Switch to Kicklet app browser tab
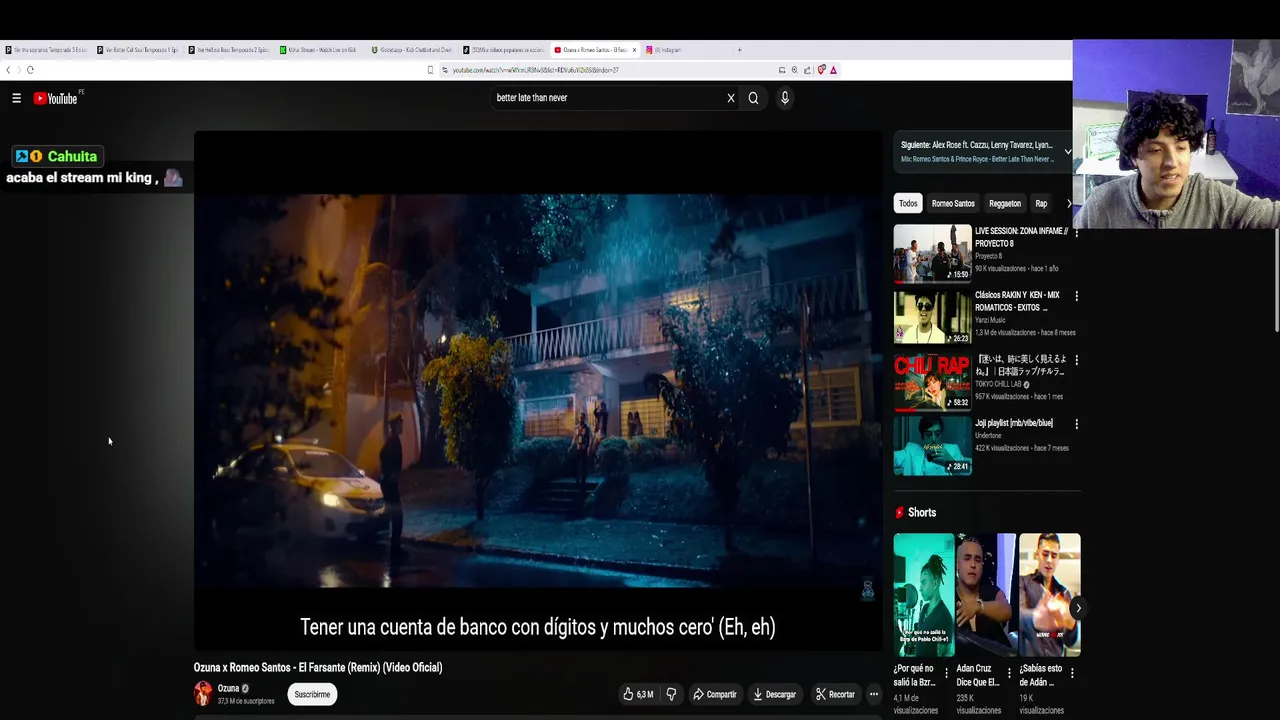Screen dimensions: 1280x720 point(413,50)
